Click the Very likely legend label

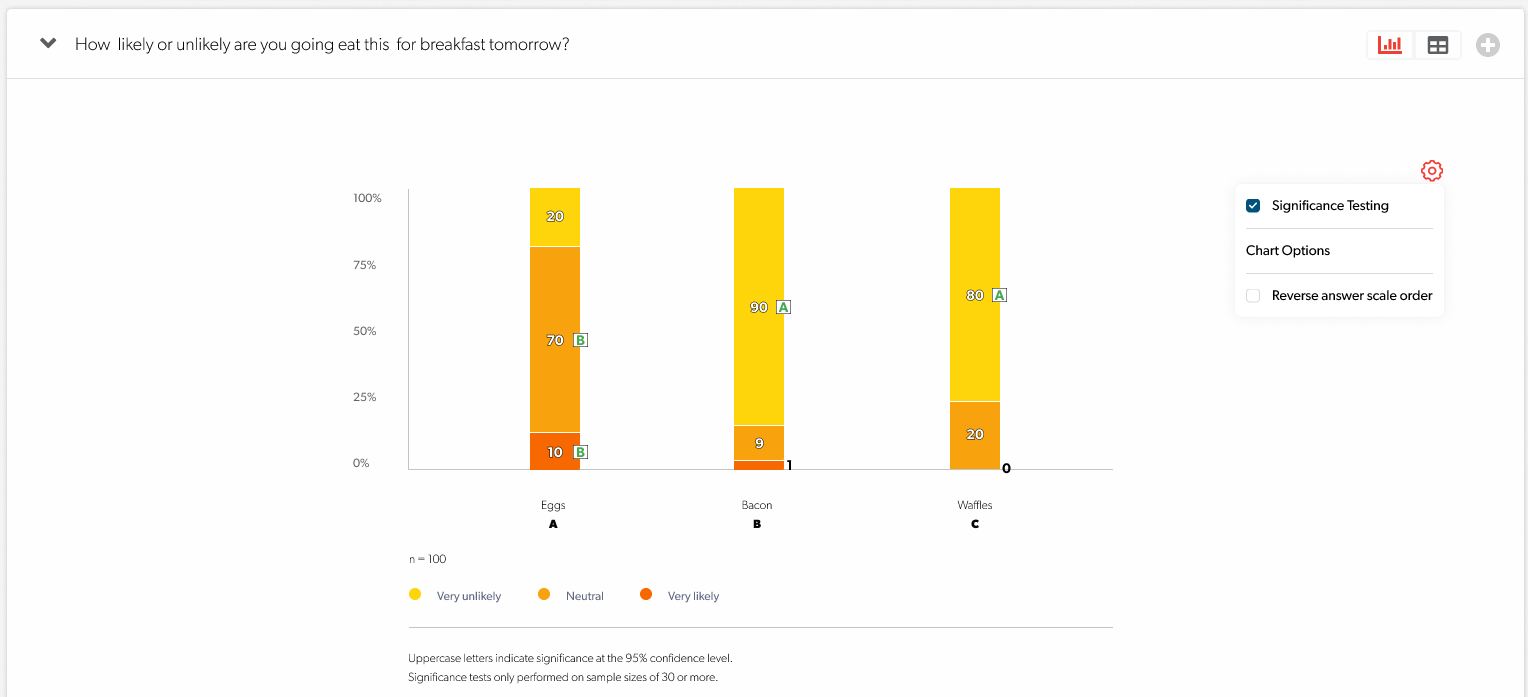coord(693,596)
